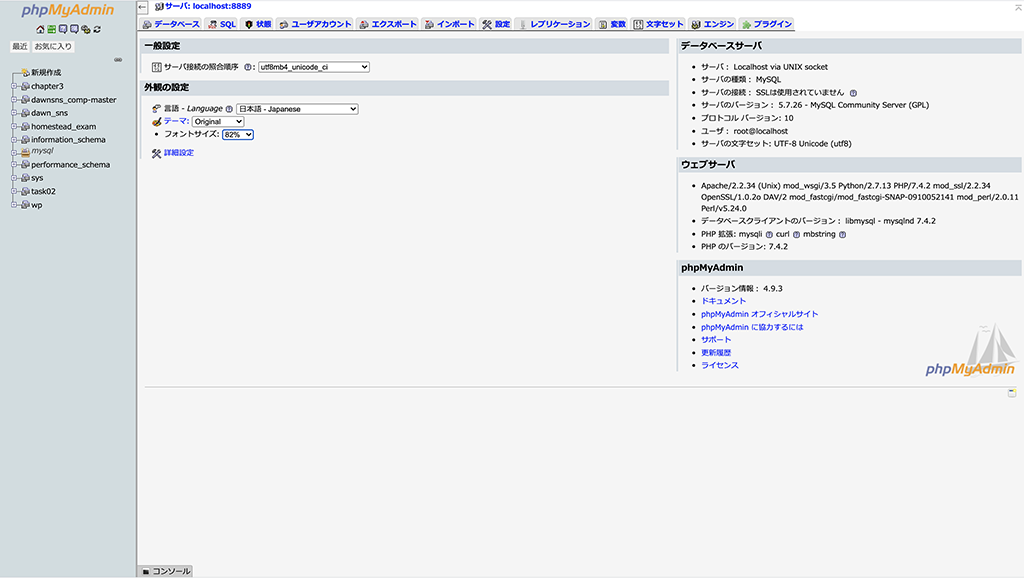Expand the sys database tree node

pyautogui.click(x=14, y=178)
